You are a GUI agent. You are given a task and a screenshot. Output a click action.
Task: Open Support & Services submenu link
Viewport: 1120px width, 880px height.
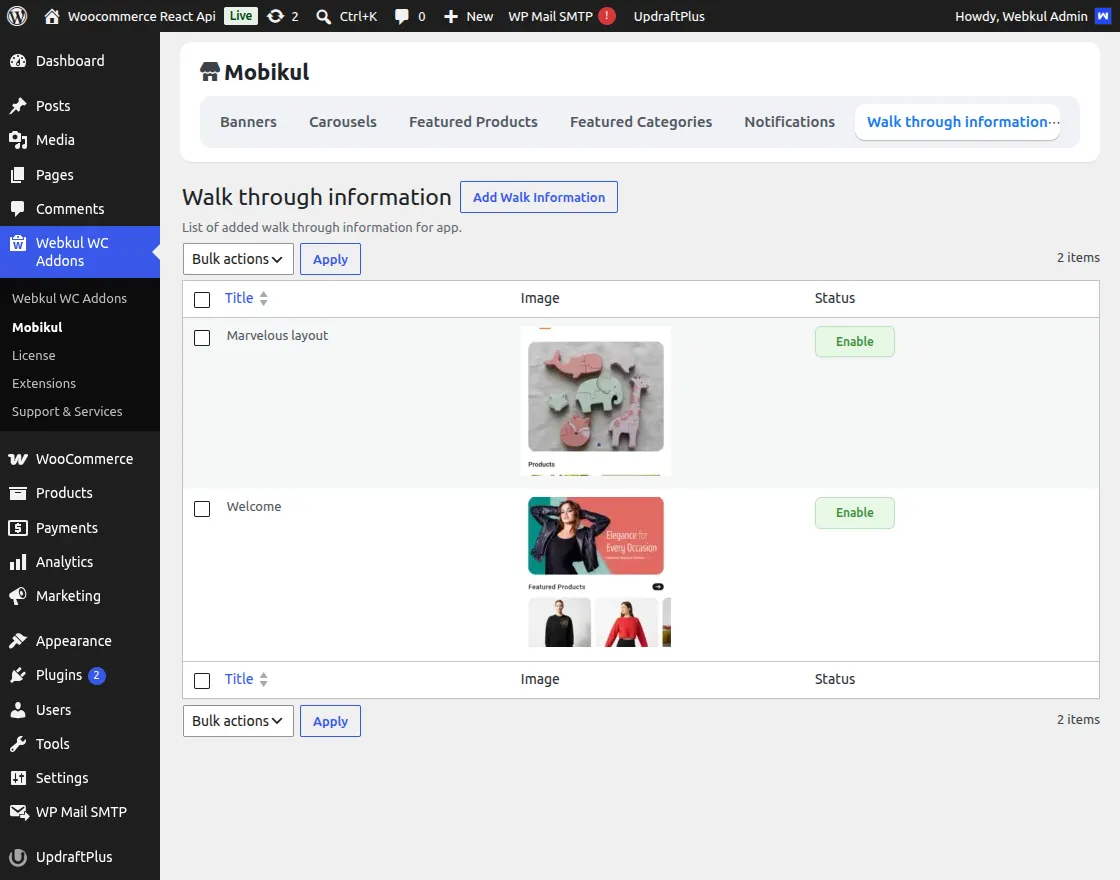pos(66,411)
